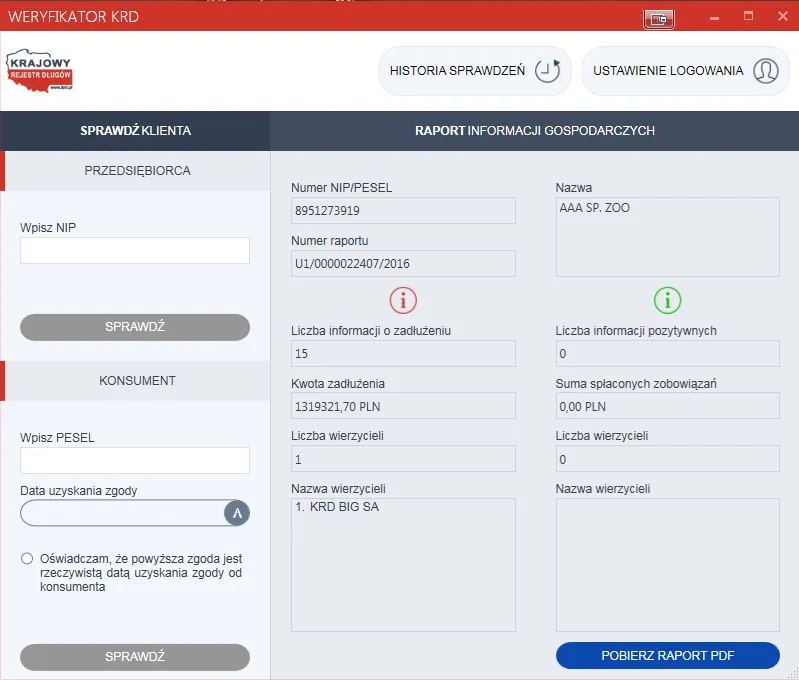This screenshot has width=799, height=680.
Task: Expand the Konsument section header
Action: 137,380
